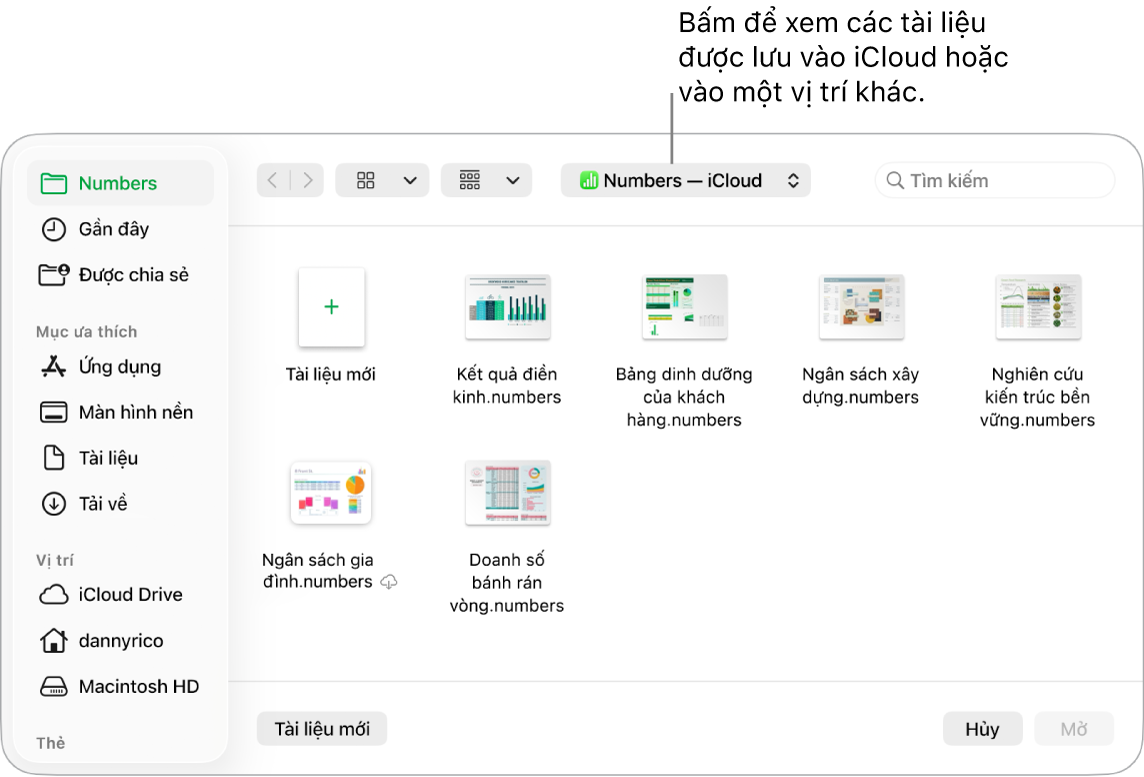
Task: Expand the view mode dropdown chevron
Action: tap(410, 180)
